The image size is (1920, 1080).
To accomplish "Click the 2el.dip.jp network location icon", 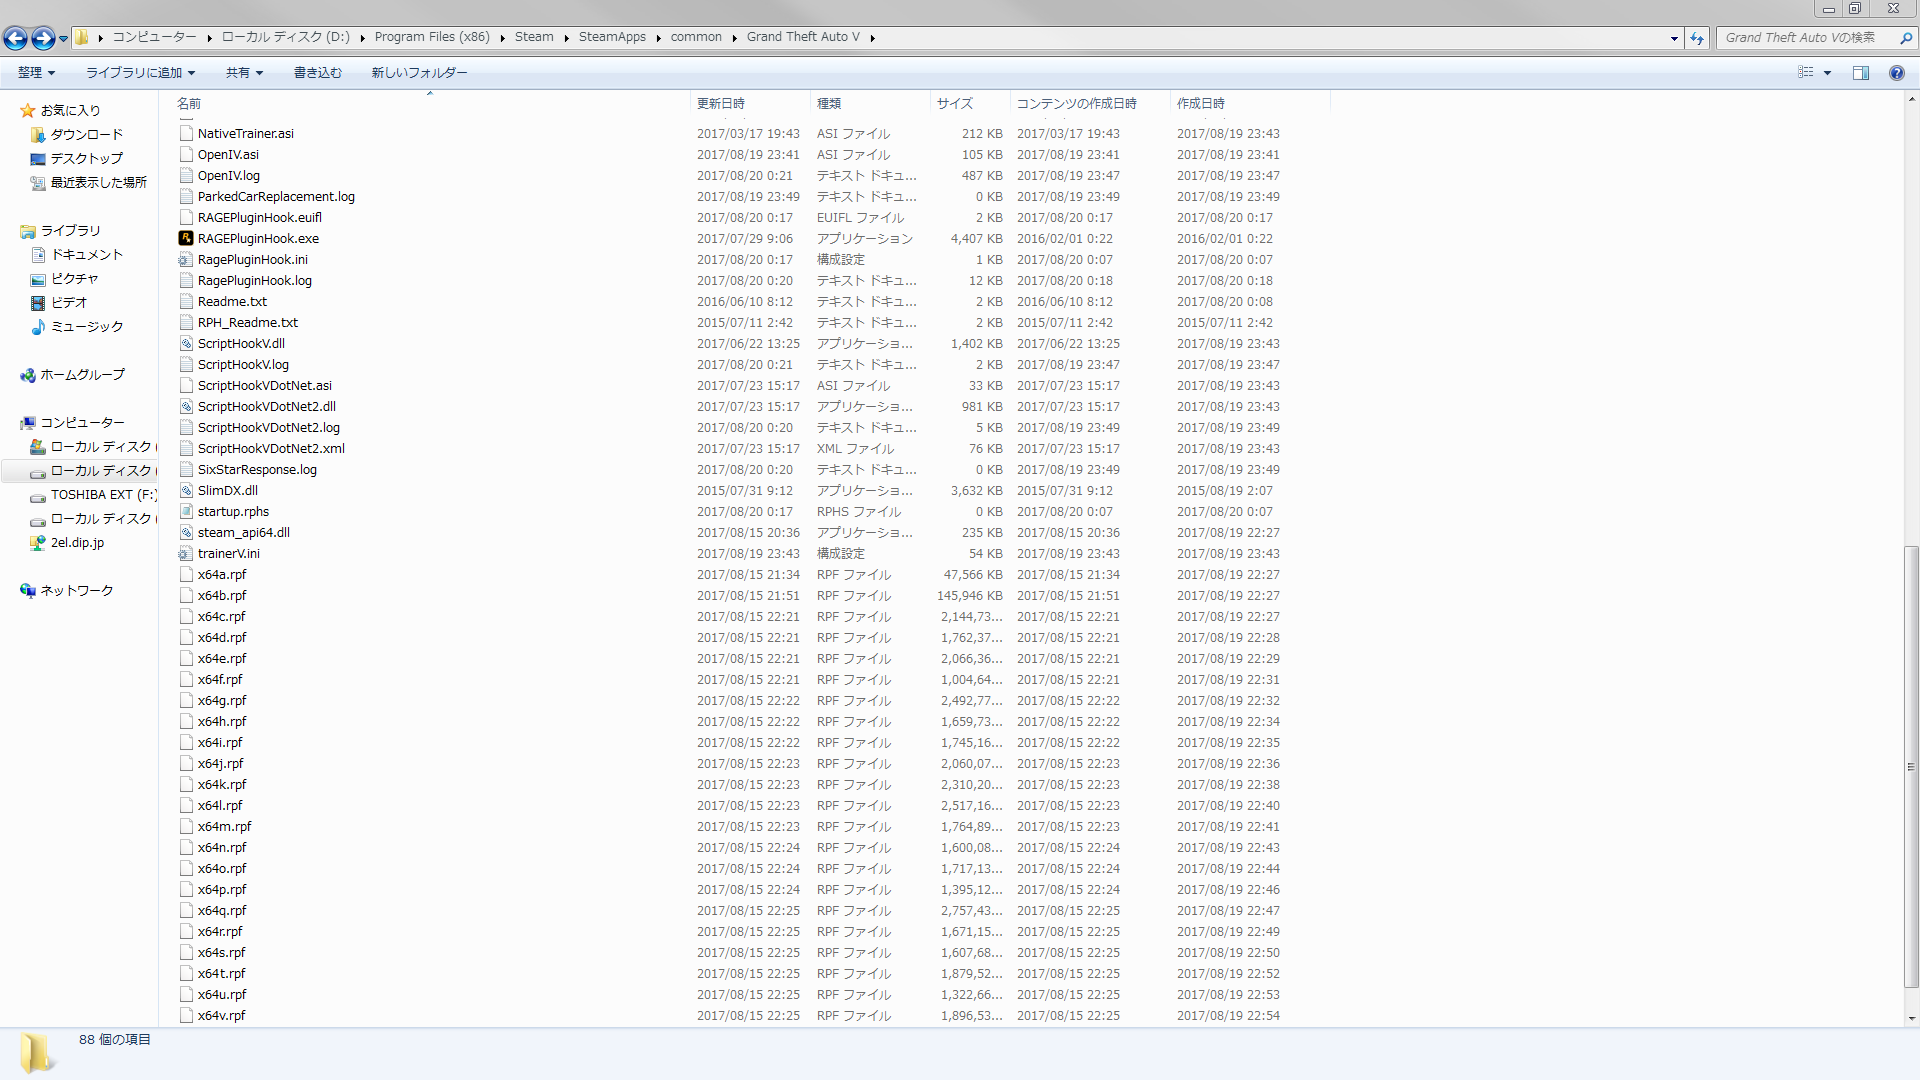I will 38,543.
